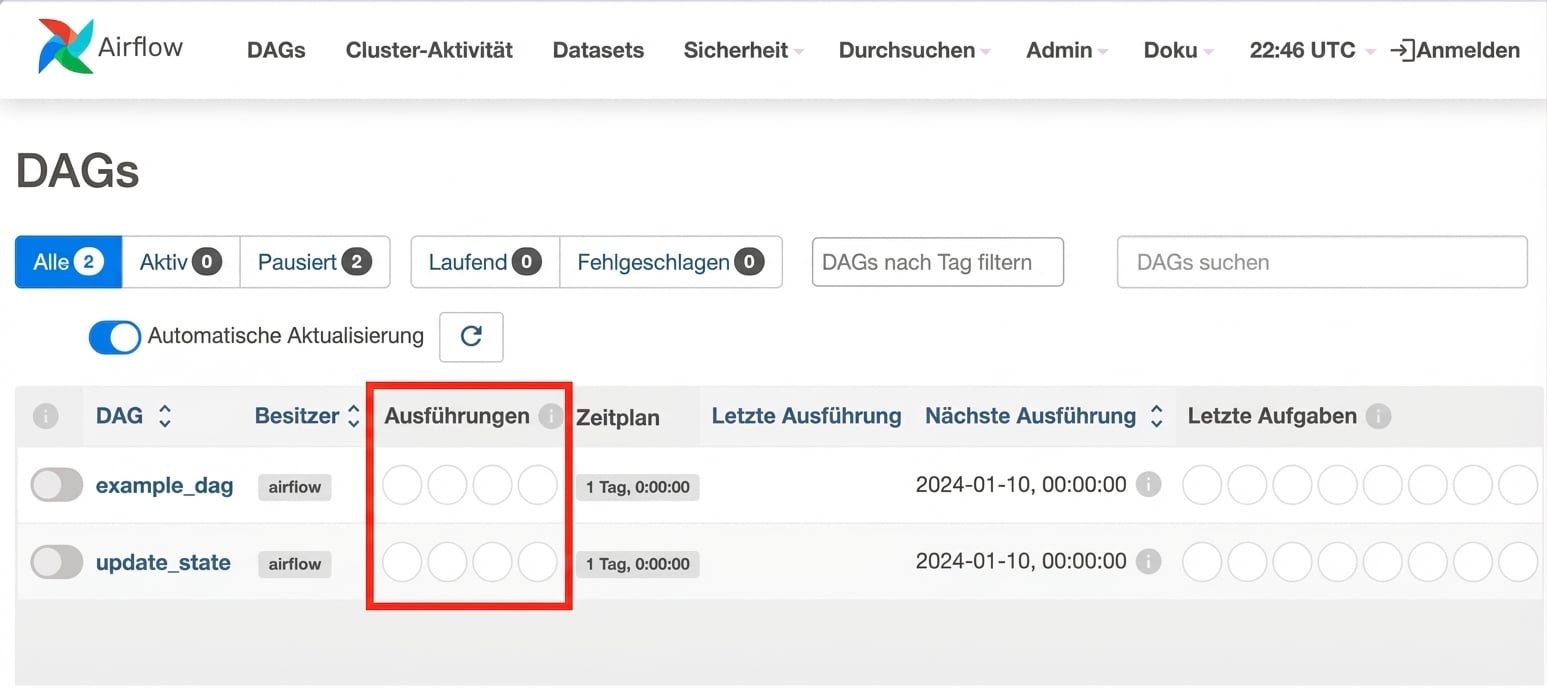Open Cluster-Aktivität in the navbar
Image resolution: width=1547 pixels, height=688 pixels.
(x=429, y=50)
